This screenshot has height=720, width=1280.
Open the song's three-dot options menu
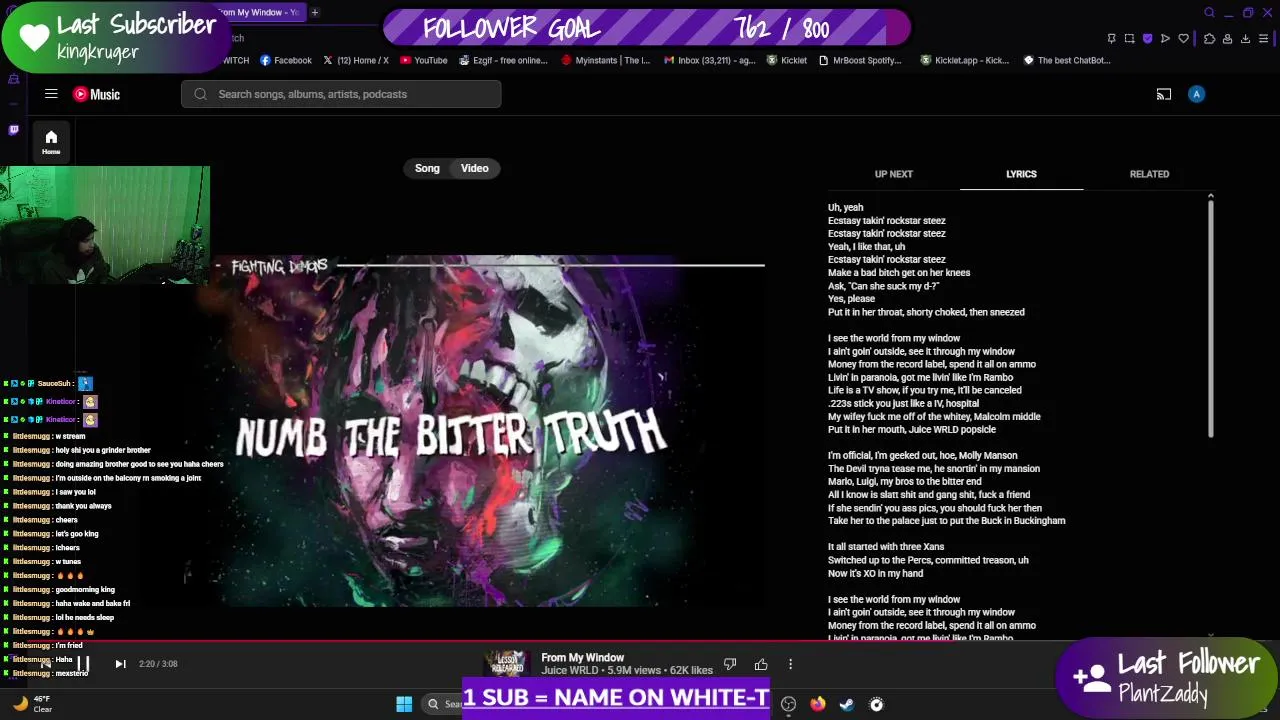coord(790,664)
